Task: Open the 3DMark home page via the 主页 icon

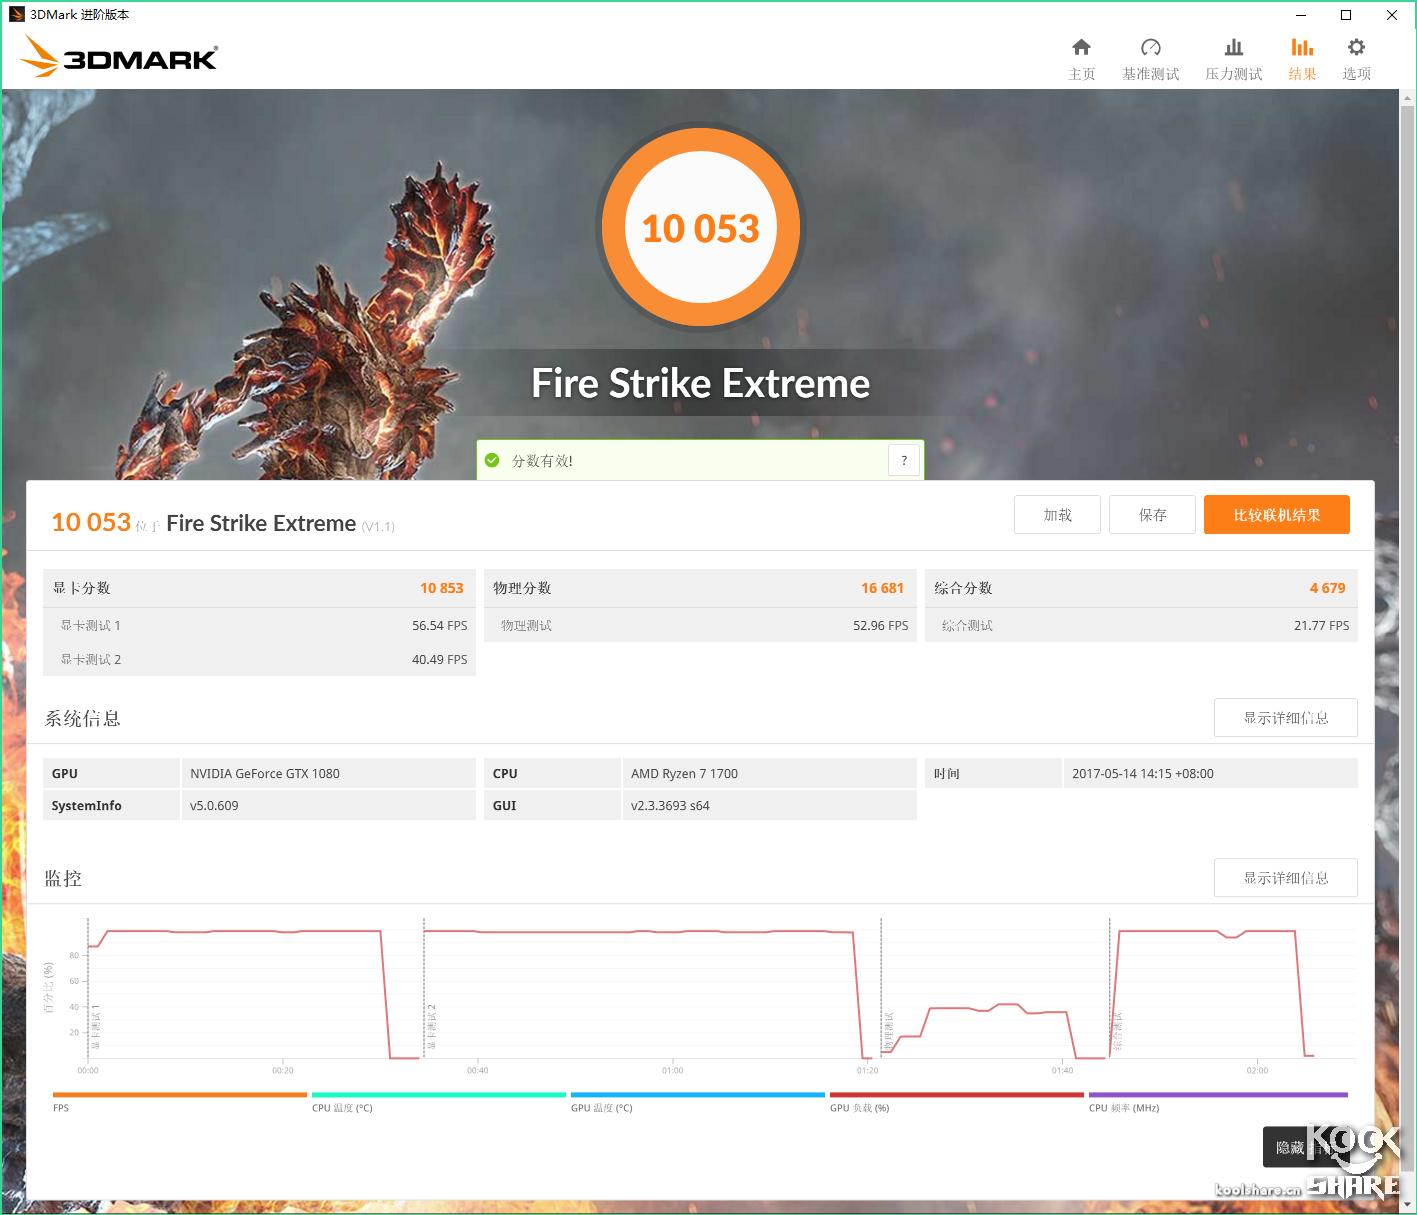Action: point(1081,57)
